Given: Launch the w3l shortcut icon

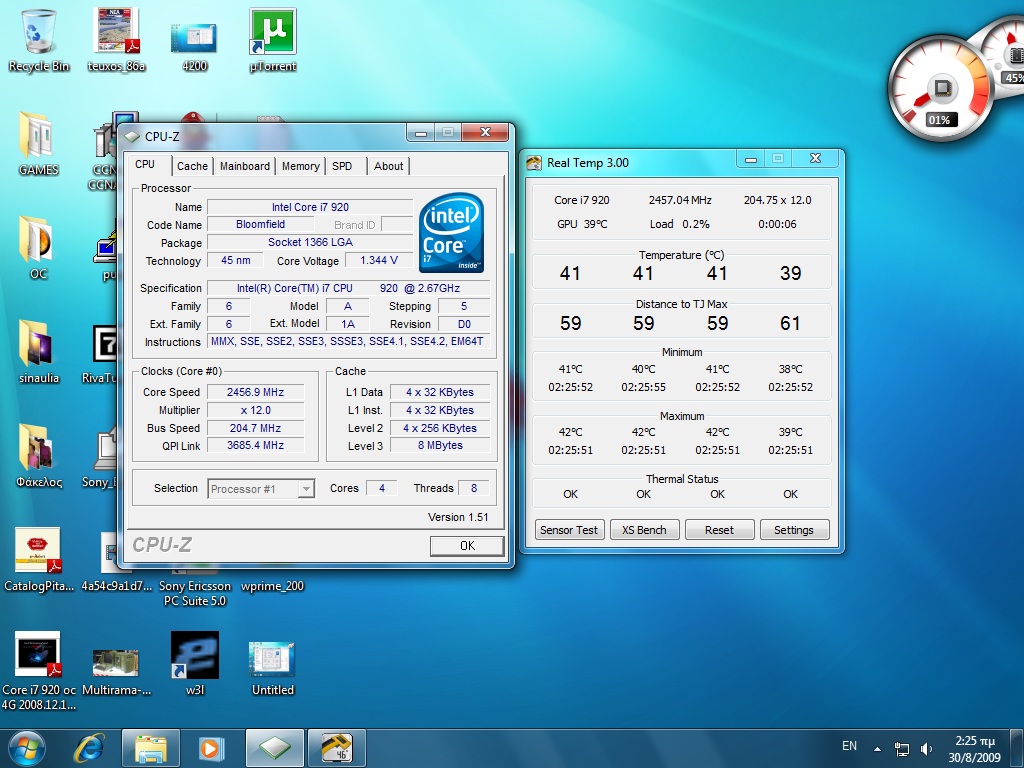Looking at the screenshot, I should coord(195,664).
